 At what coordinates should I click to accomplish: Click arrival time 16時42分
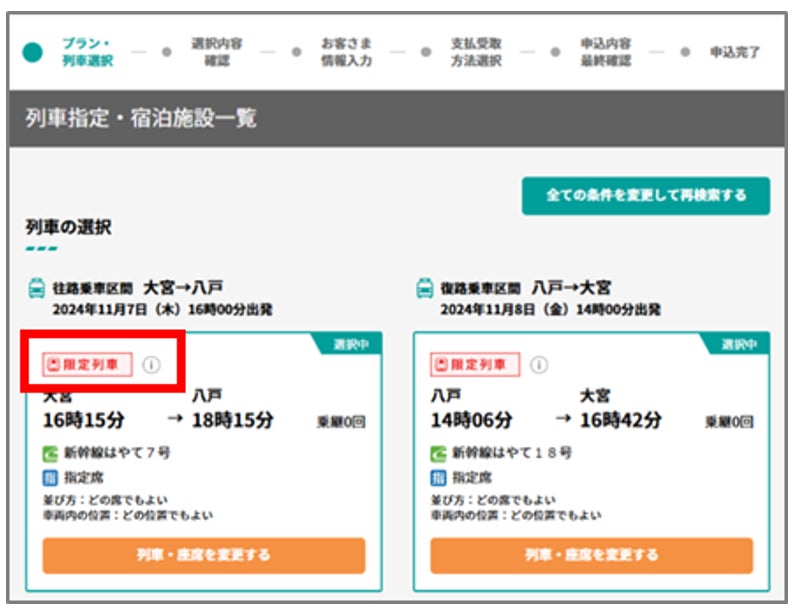tap(621, 420)
